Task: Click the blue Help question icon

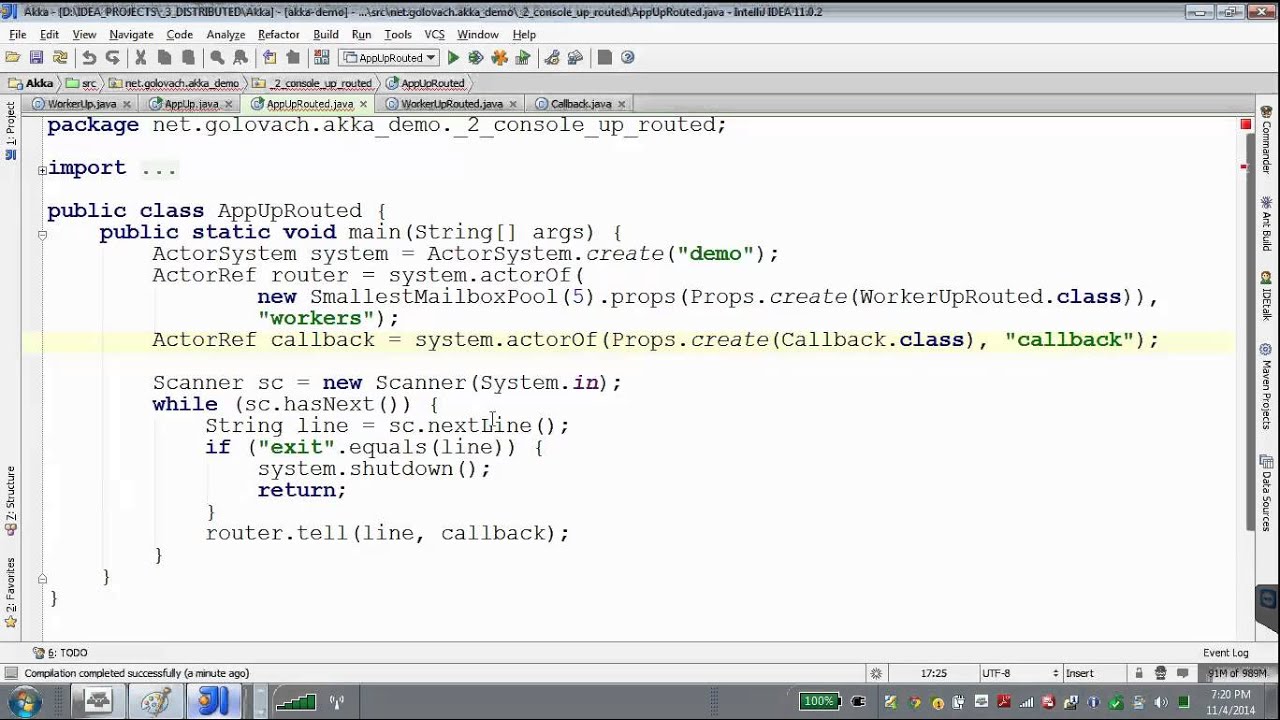Action: pyautogui.click(x=628, y=58)
